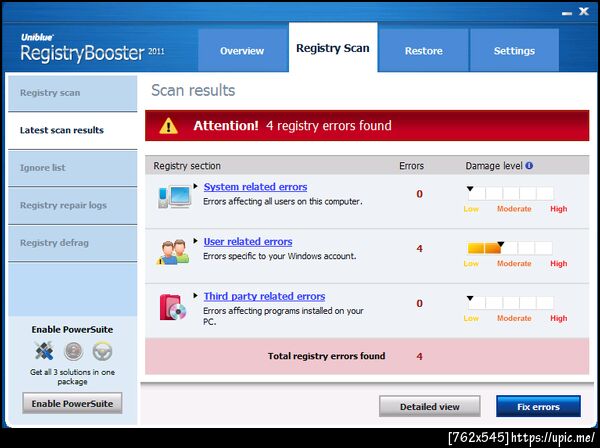The image size is (600, 448).
Task: Click the Third party errors disc icon
Action: pos(173,307)
